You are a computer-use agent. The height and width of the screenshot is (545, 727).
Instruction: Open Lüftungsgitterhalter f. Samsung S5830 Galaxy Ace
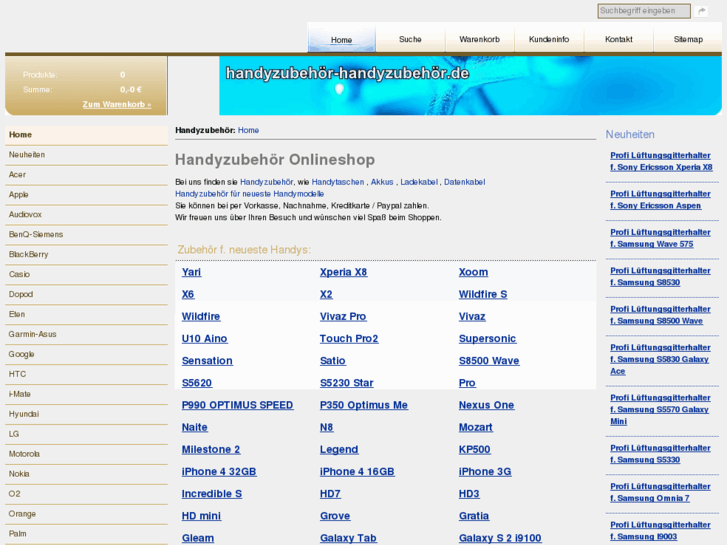[660, 359]
